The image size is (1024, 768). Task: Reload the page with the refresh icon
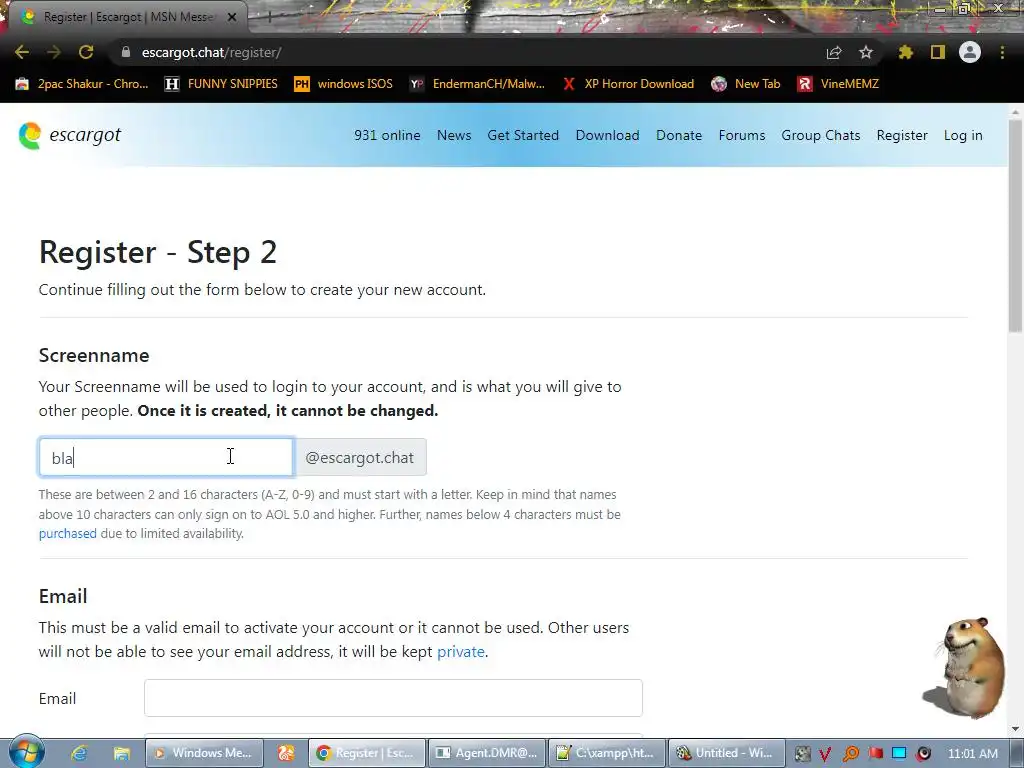(x=86, y=52)
